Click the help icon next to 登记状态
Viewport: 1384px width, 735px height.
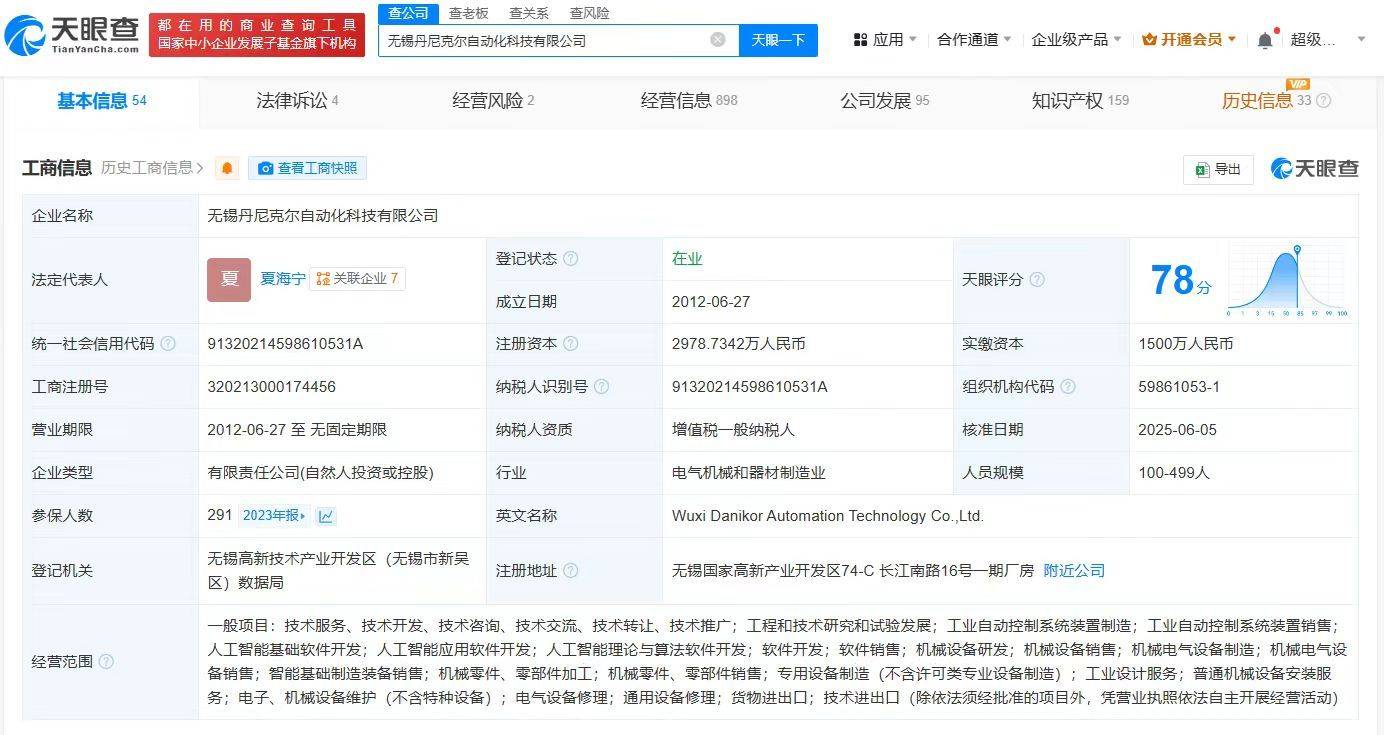tap(571, 259)
